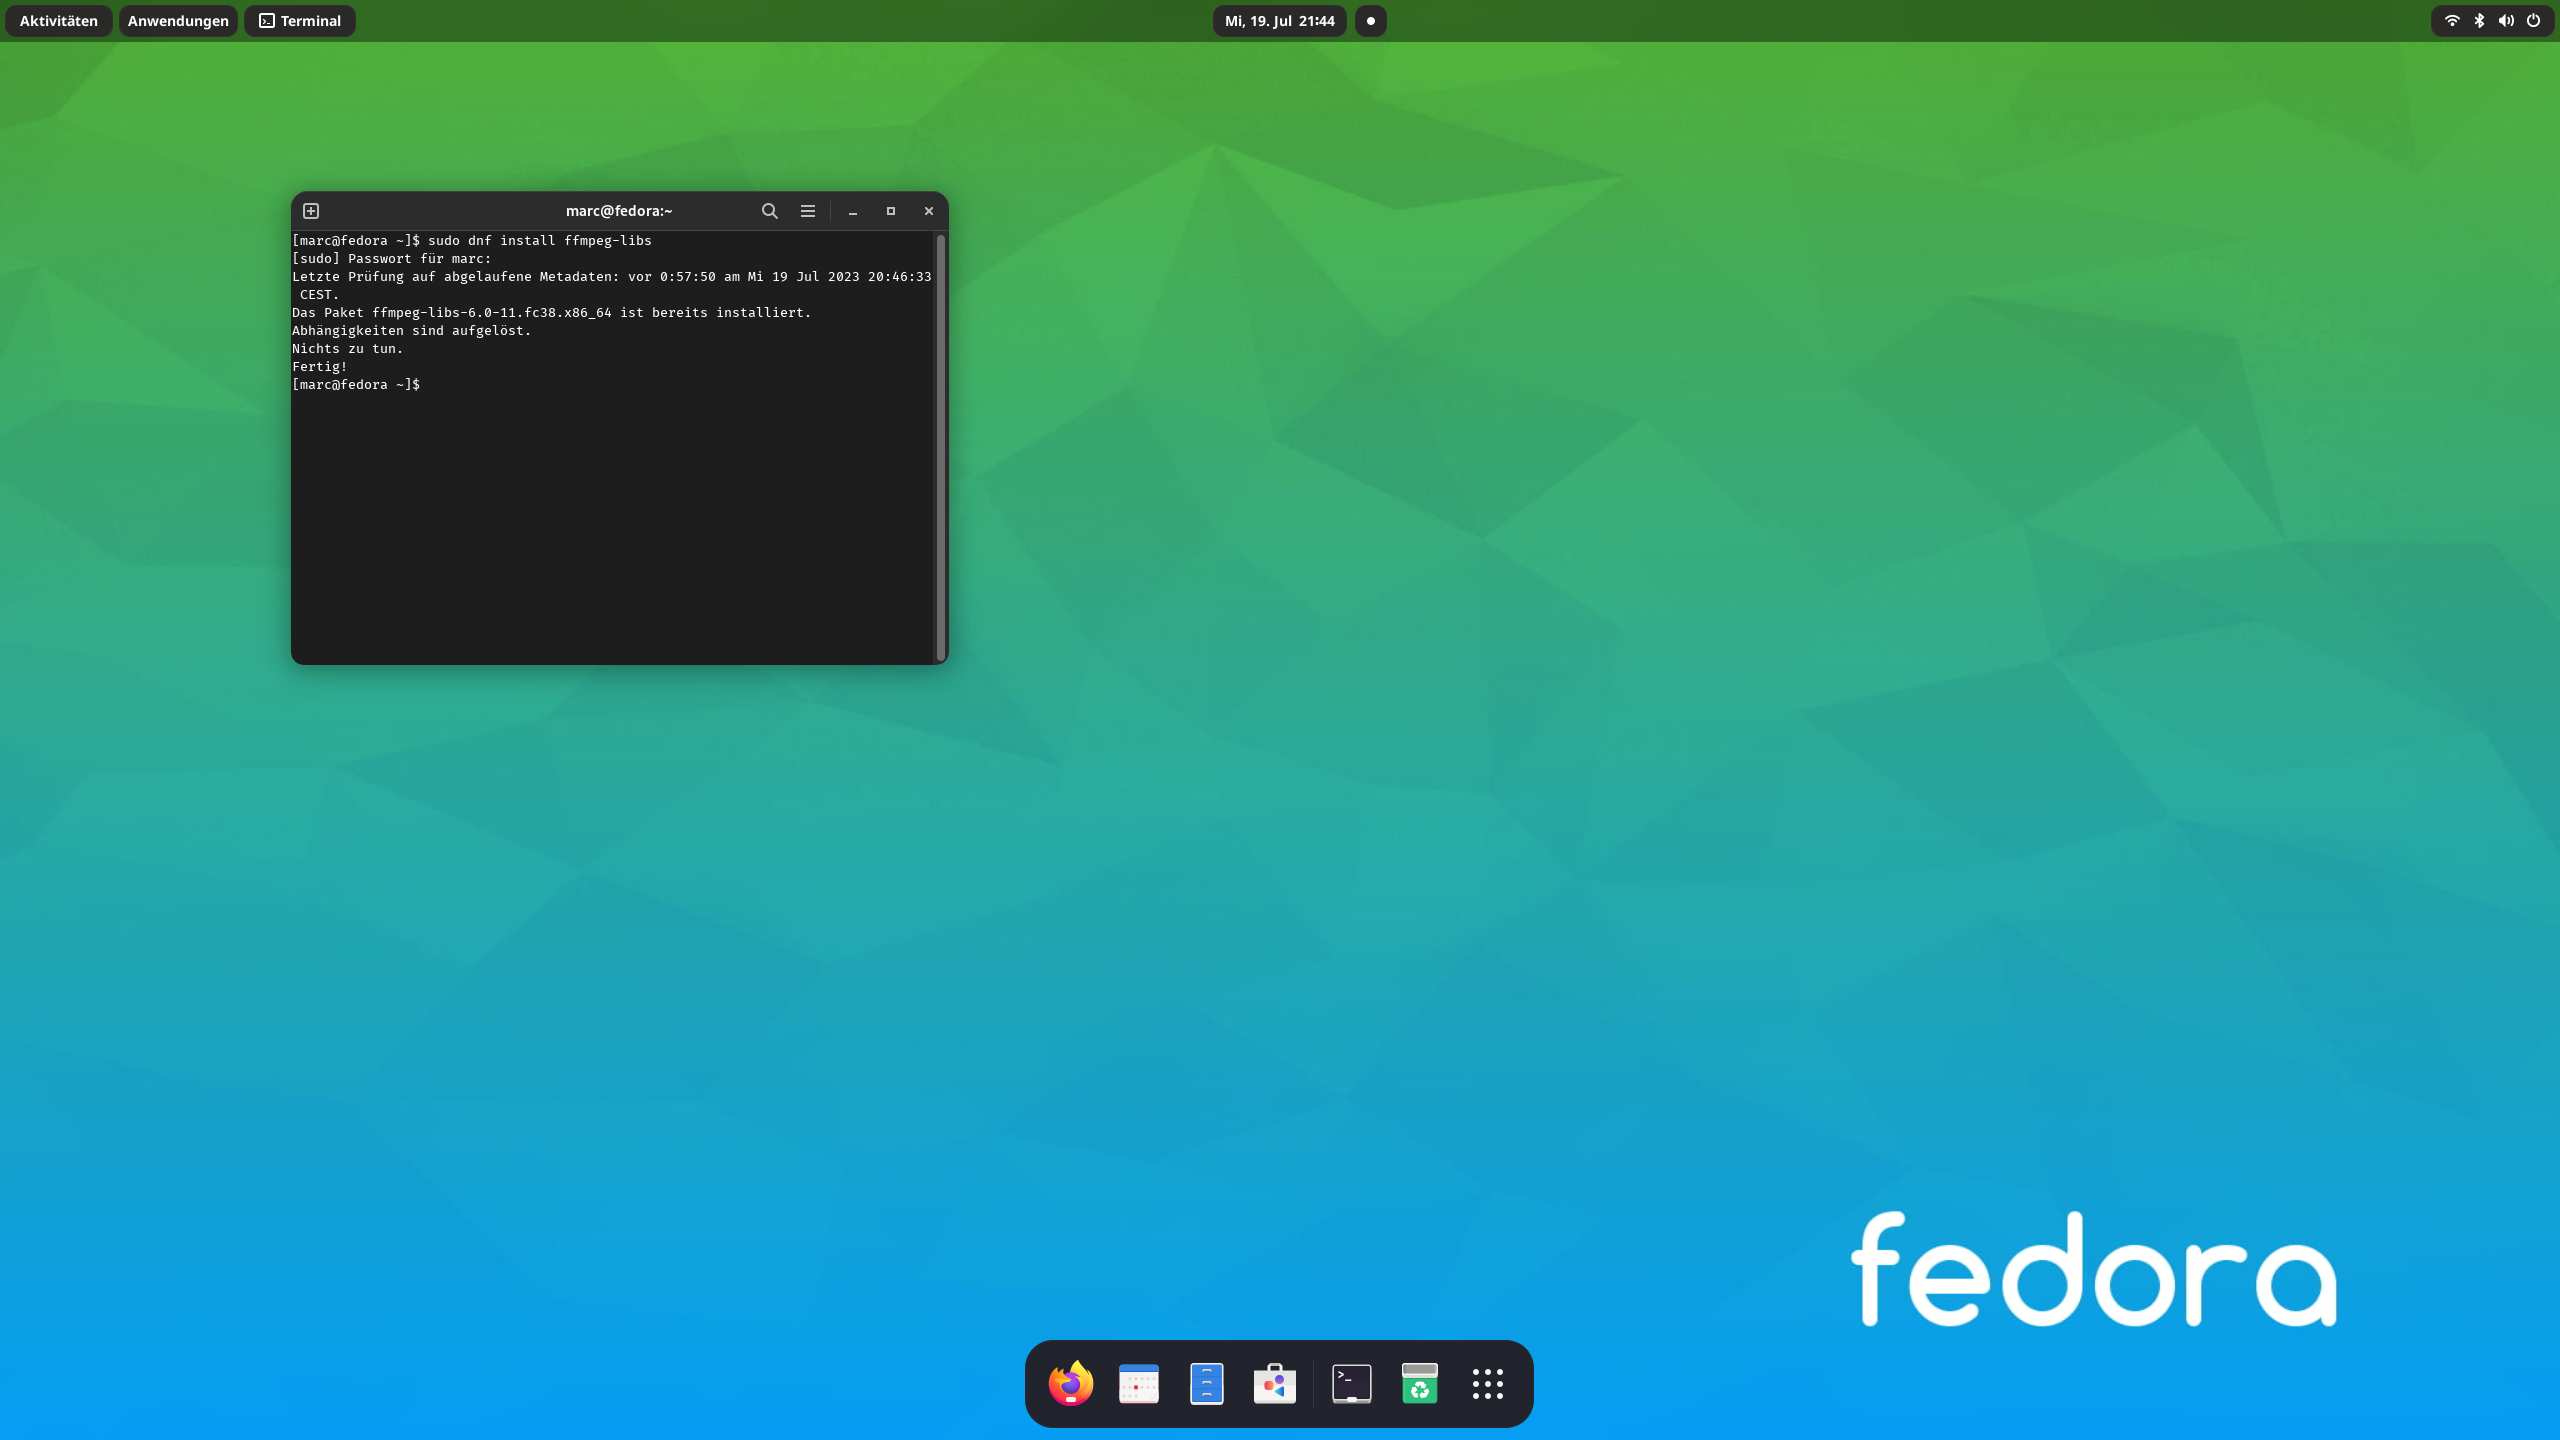This screenshot has height=1440, width=2560.
Task: Open the Calendar app in dock
Action: tap(1139, 1384)
